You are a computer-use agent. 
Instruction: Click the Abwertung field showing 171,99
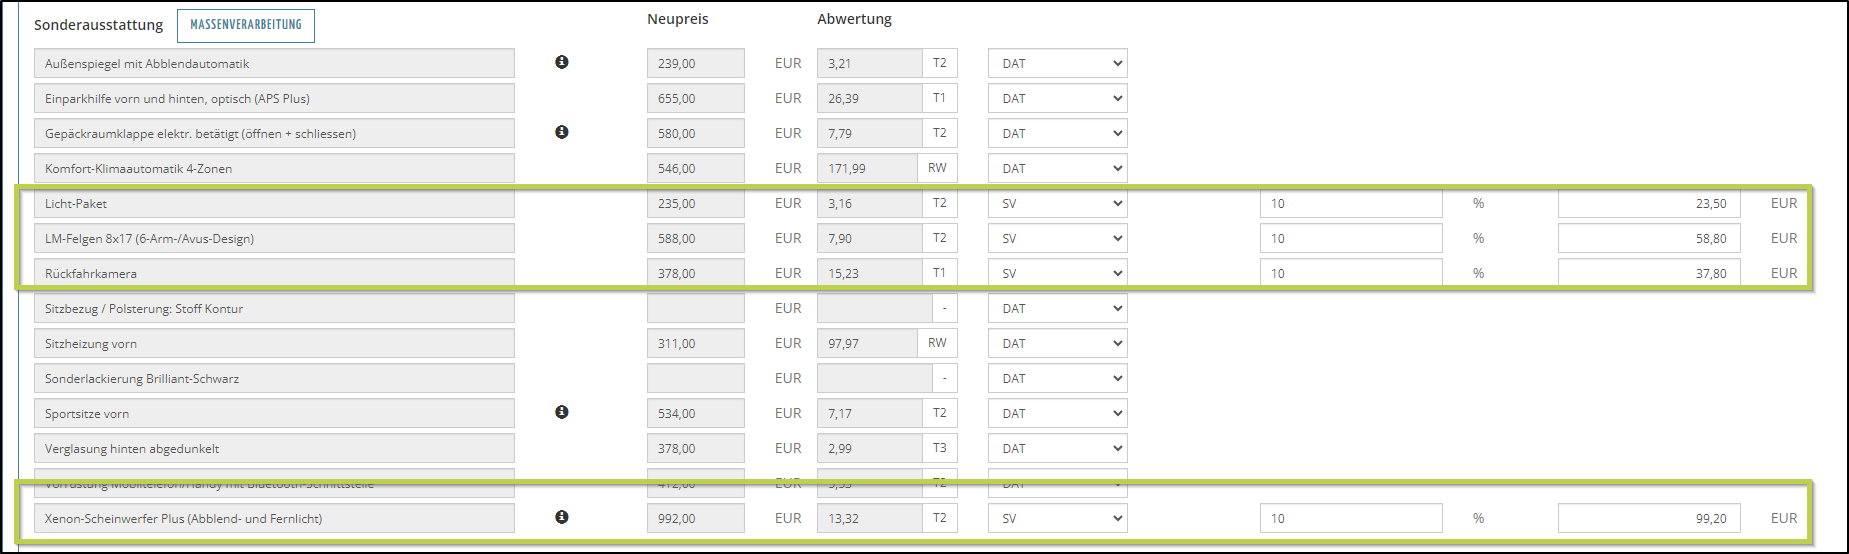(x=866, y=168)
